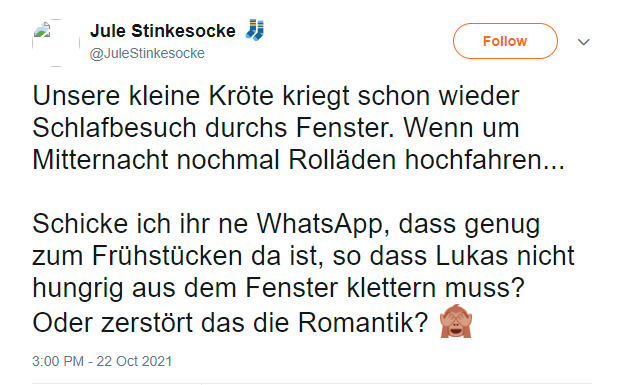Click the word klettern in the tweet

[x=391, y=288]
